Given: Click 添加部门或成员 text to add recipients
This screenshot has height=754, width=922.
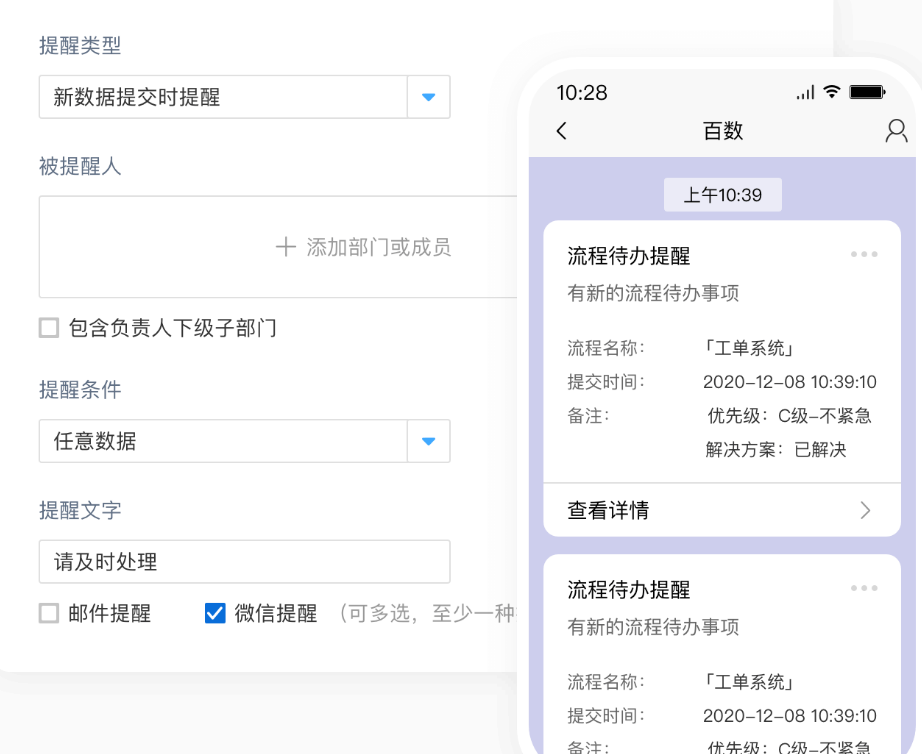Looking at the screenshot, I should 379,247.
